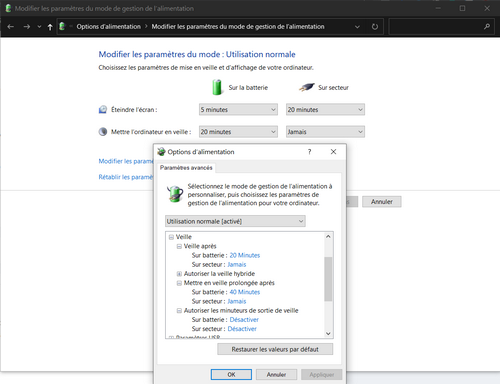Select Mettre en veille prolongée après label
Image resolution: width=500 pixels, height=384 pixels.
tap(229, 283)
